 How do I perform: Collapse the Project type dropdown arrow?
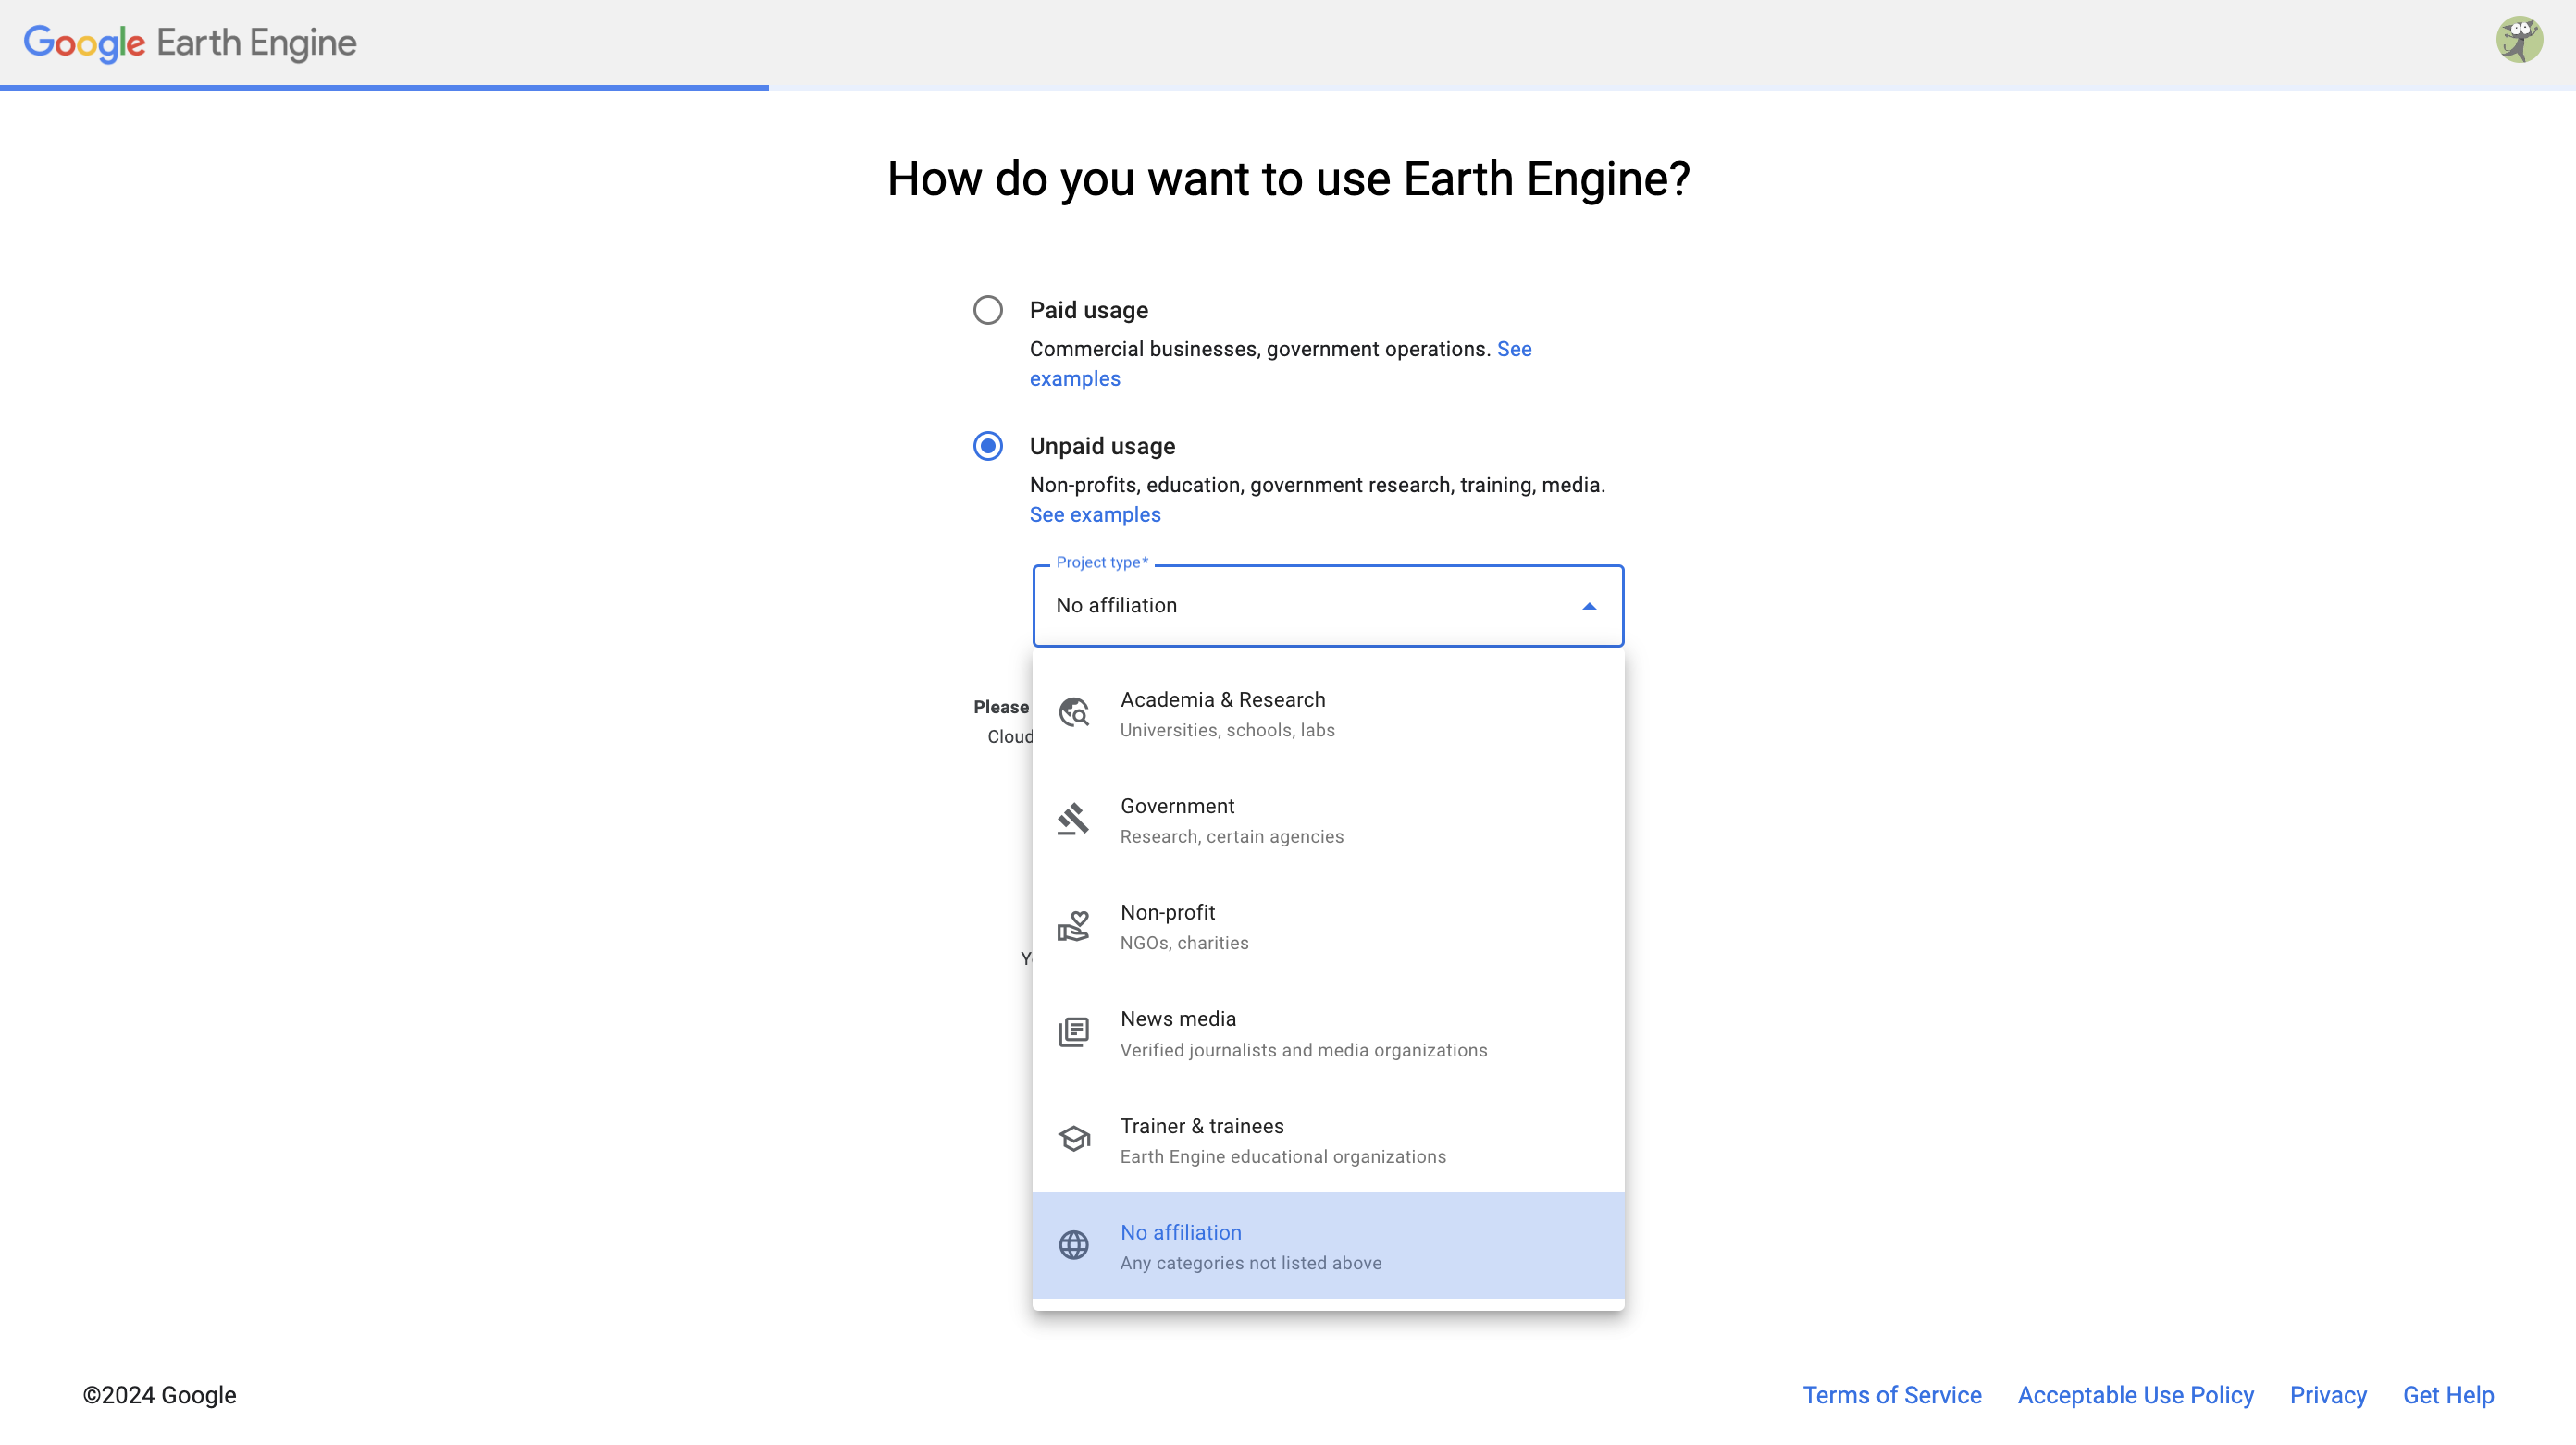(1589, 606)
